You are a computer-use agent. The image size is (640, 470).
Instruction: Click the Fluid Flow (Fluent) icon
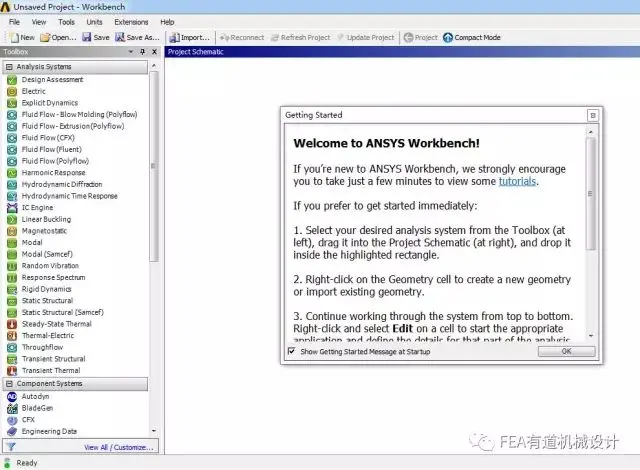point(12,150)
